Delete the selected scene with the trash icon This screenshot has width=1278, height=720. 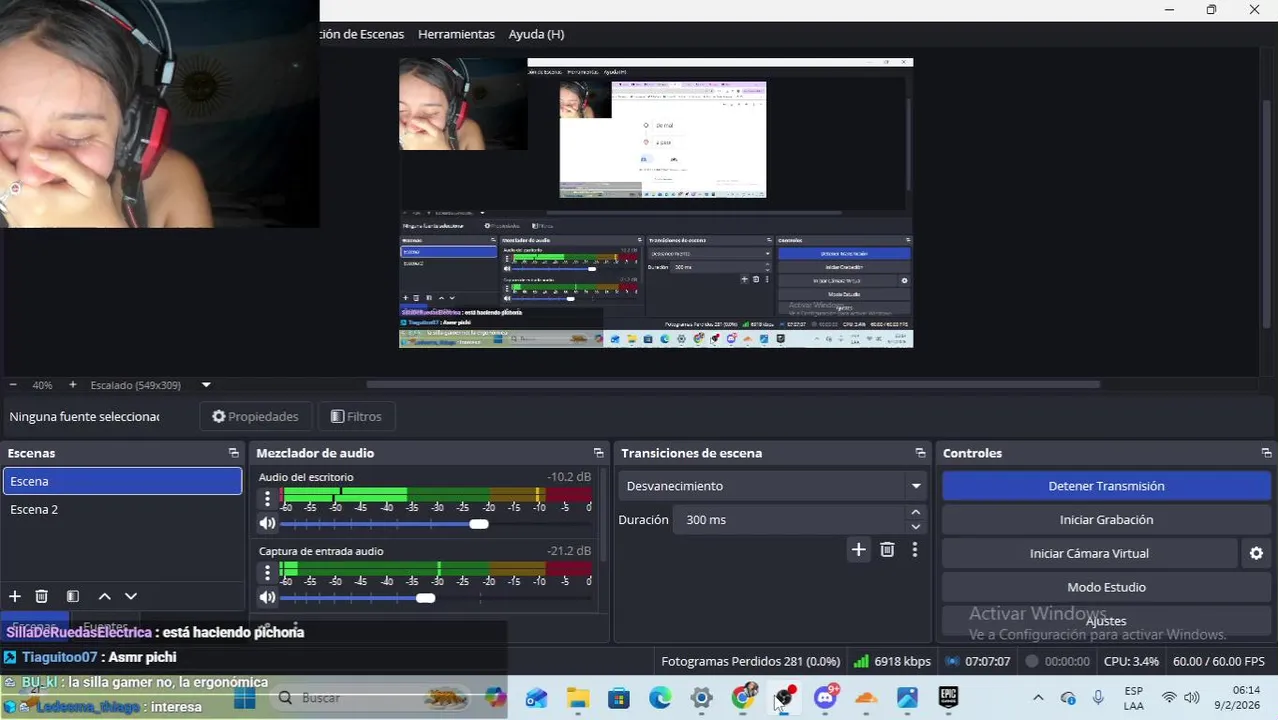point(42,596)
